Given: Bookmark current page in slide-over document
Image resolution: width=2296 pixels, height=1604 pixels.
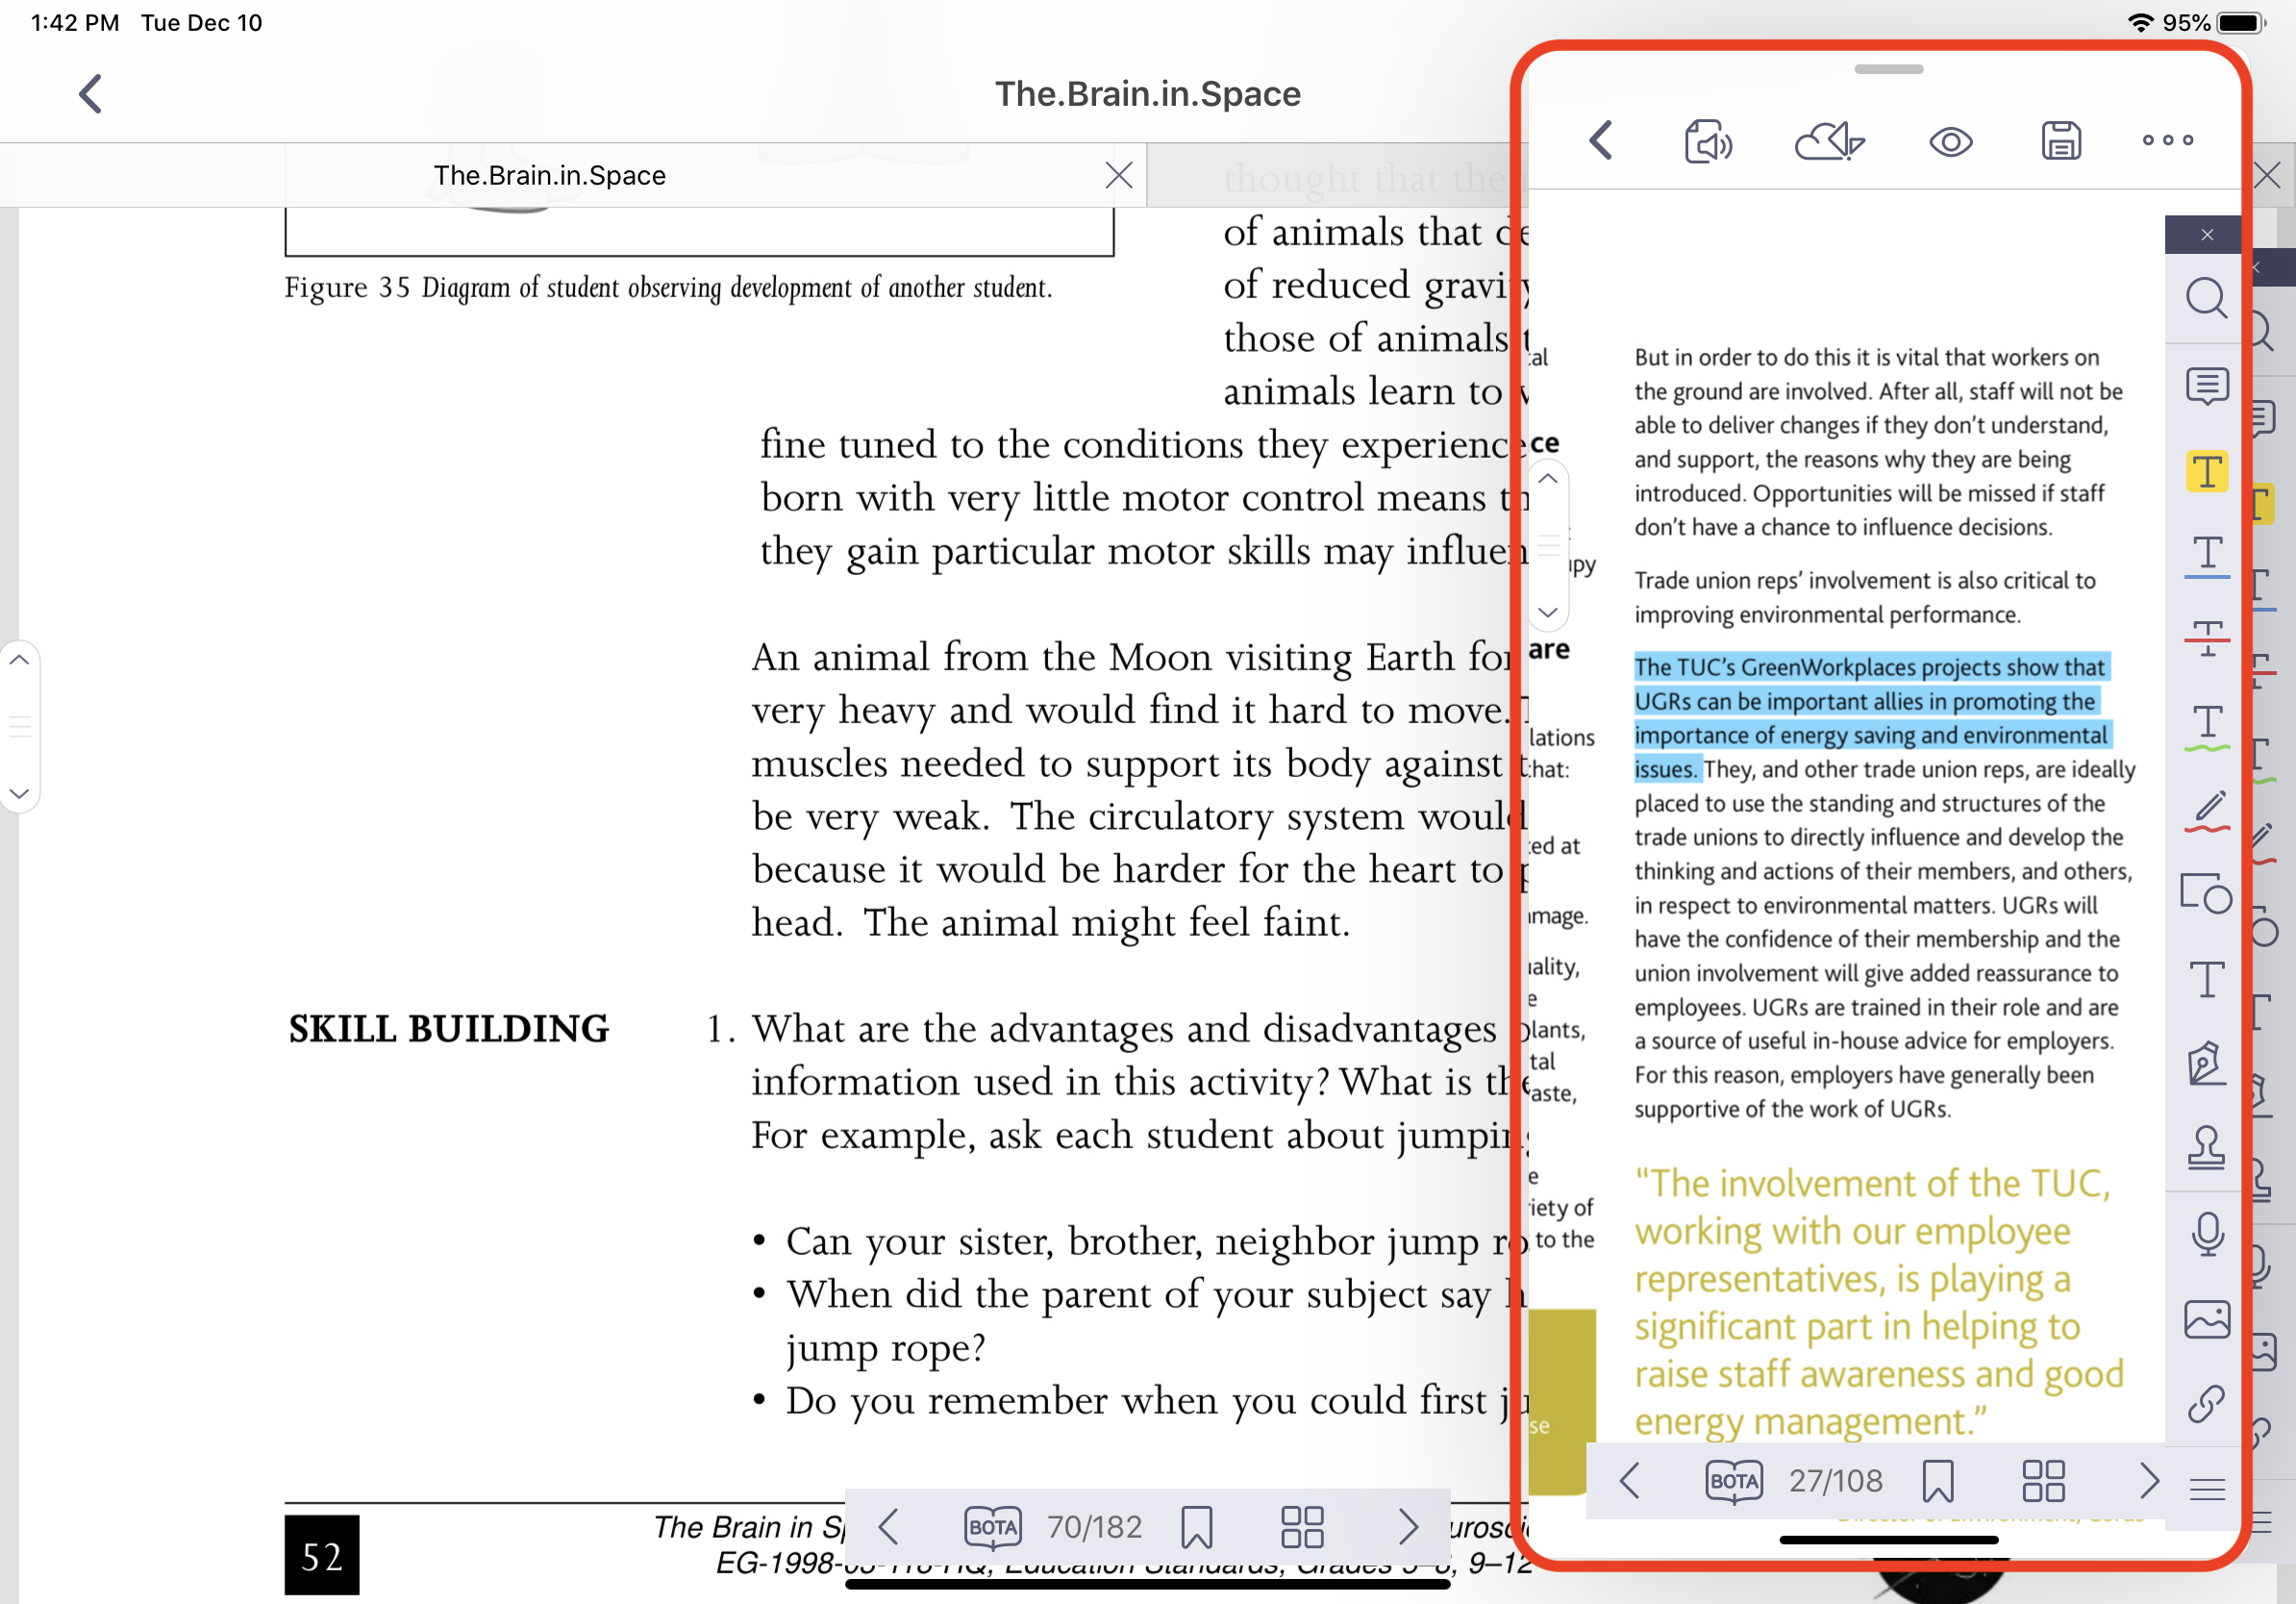Looking at the screenshot, I should (1938, 1481).
